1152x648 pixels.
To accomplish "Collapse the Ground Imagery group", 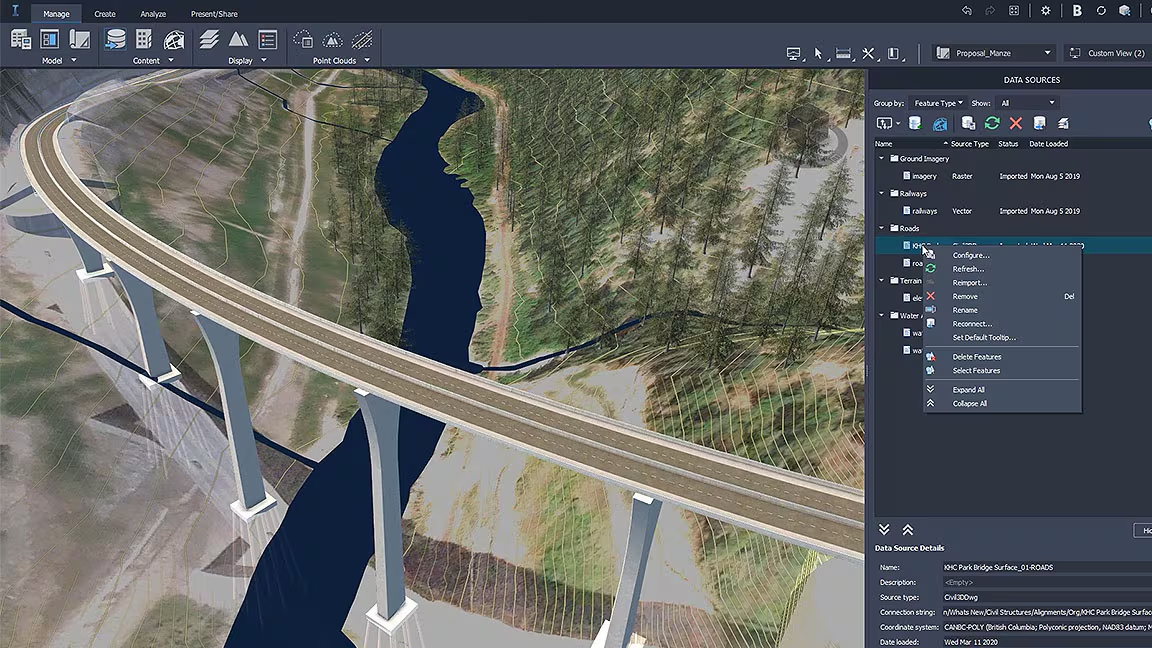I will (x=882, y=158).
